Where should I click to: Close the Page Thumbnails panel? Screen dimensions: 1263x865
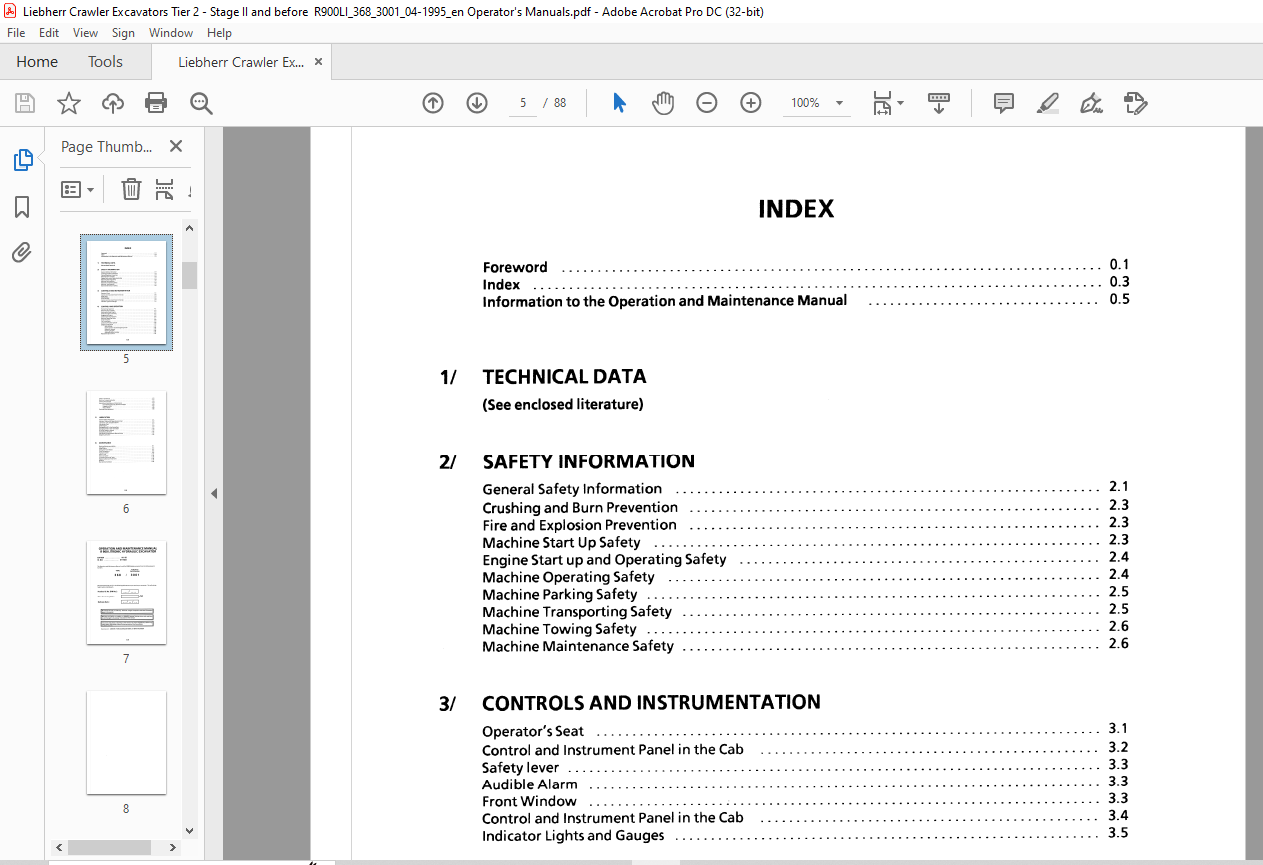tap(176, 146)
